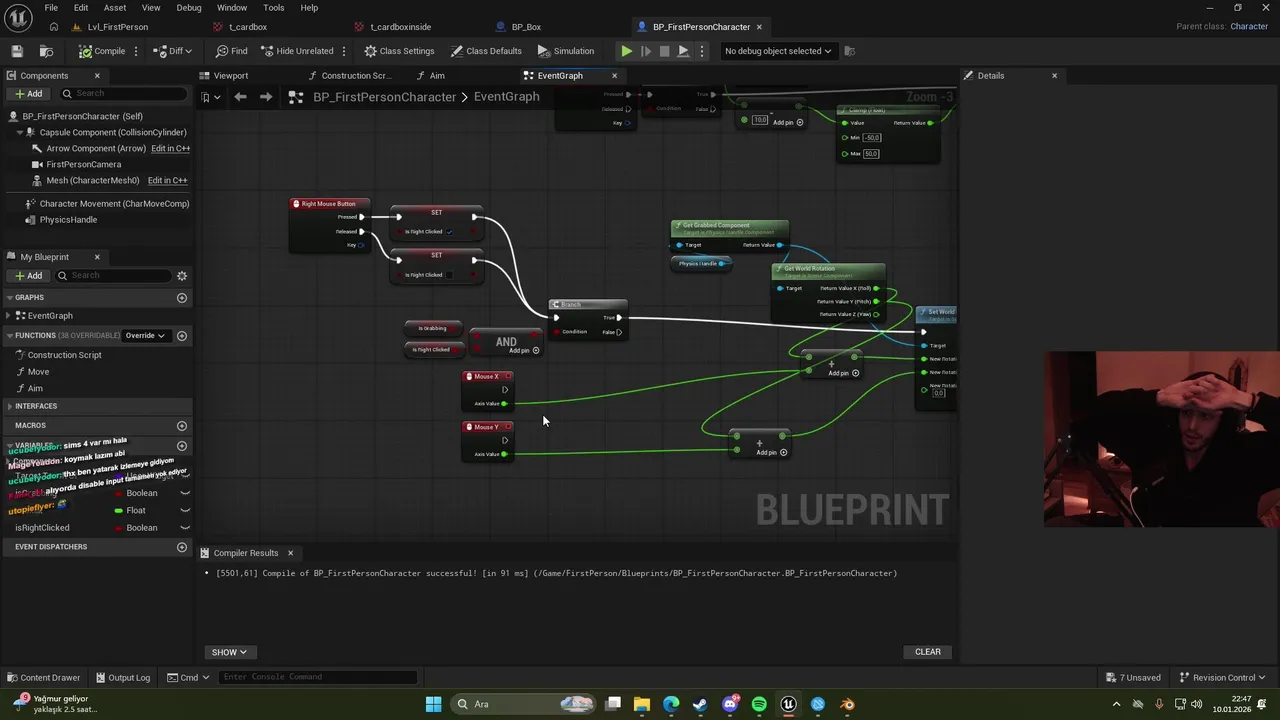Navigate back in graph history
This screenshot has height=720, width=1280.
coord(240,97)
